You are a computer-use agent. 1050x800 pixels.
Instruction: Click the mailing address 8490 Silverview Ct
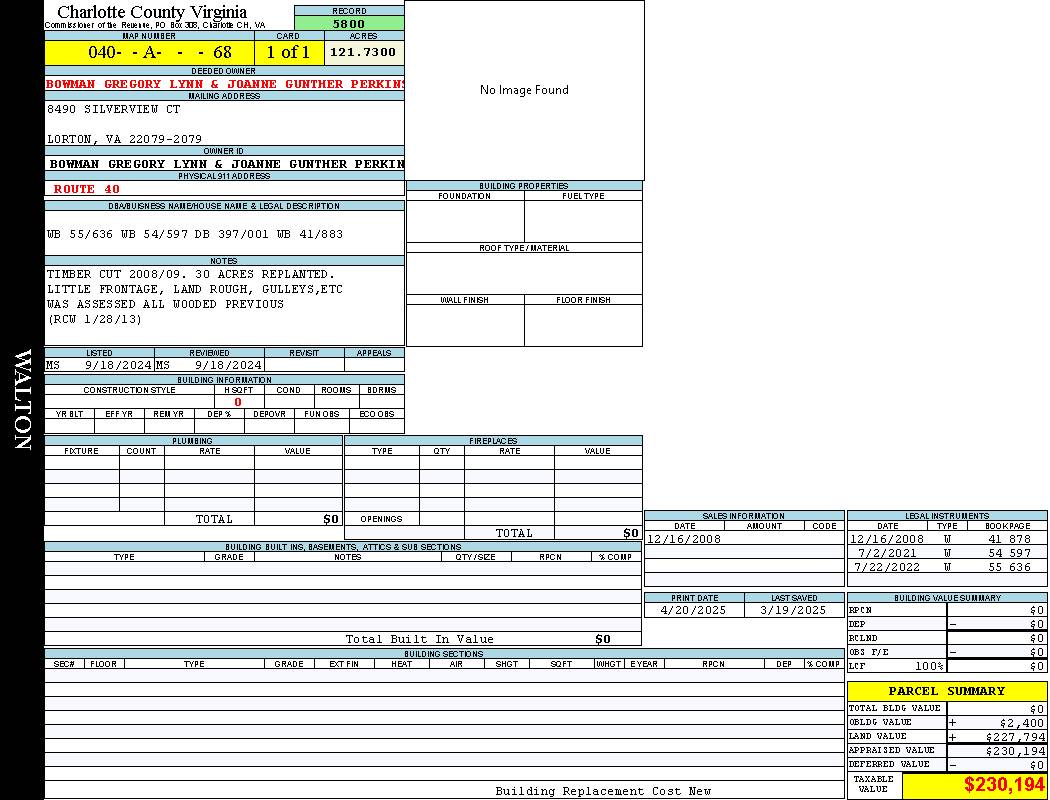click(x=114, y=109)
